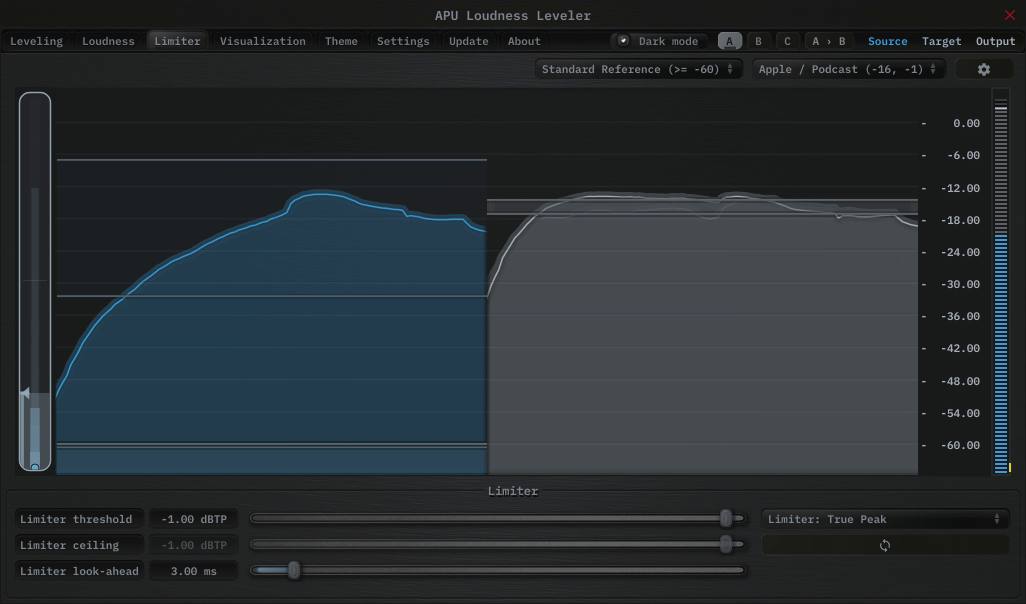Open Standard Reference dropdown

[638, 69]
